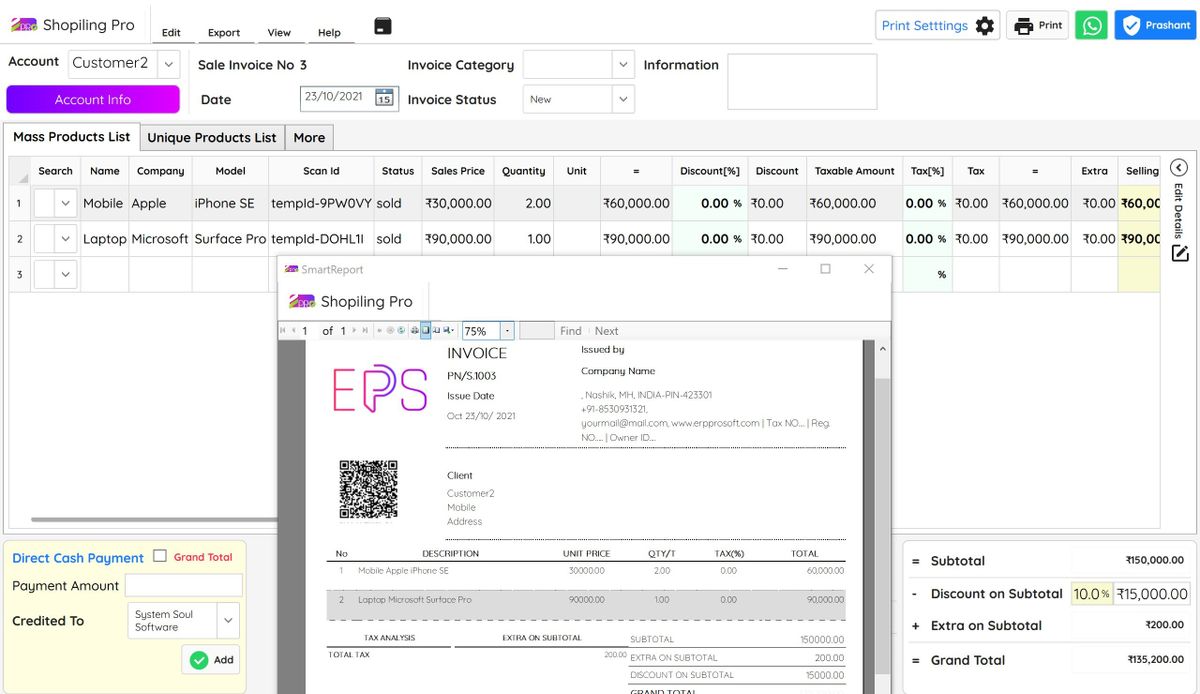Enable the Grand Total checkbox
This screenshot has height=694, width=1200.
(160, 557)
